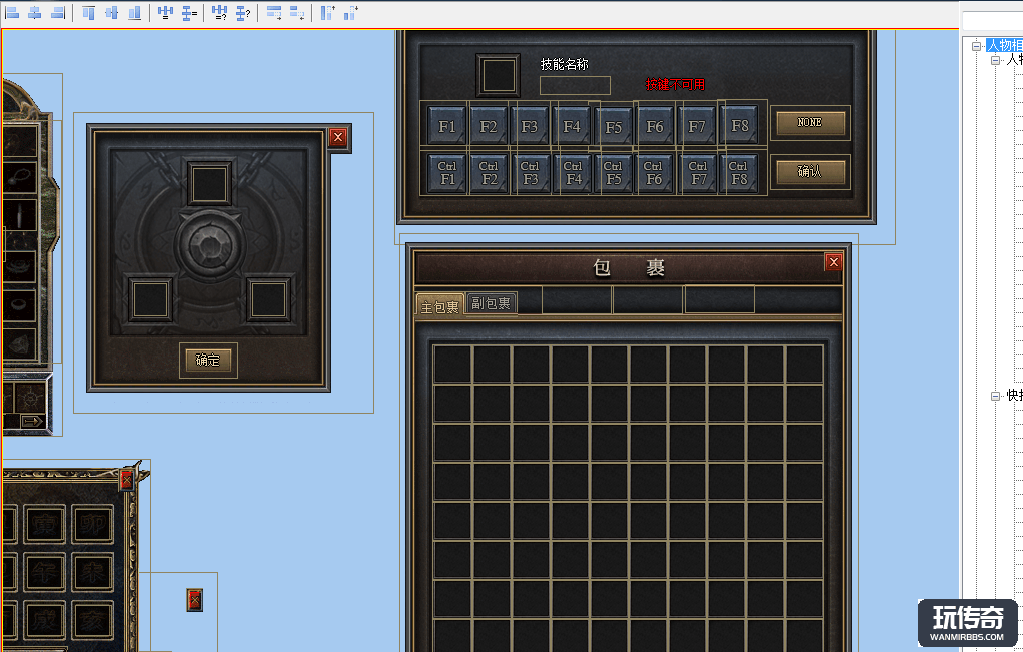Select the Ctrl F1 hotkey button
The image size is (1023, 652).
pos(447,173)
